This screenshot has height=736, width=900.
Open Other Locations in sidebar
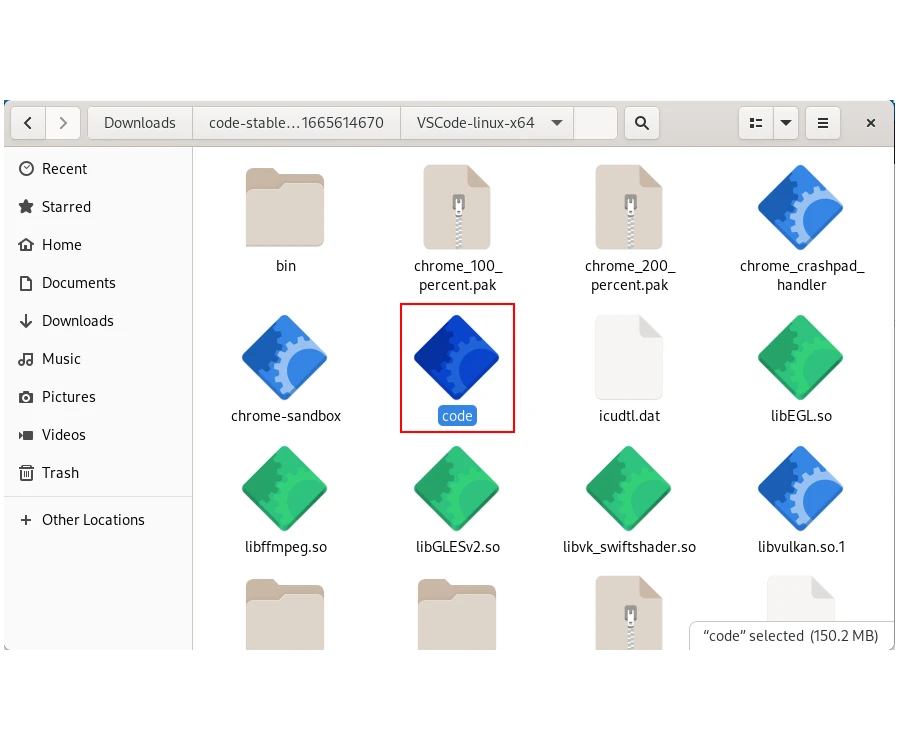(93, 520)
